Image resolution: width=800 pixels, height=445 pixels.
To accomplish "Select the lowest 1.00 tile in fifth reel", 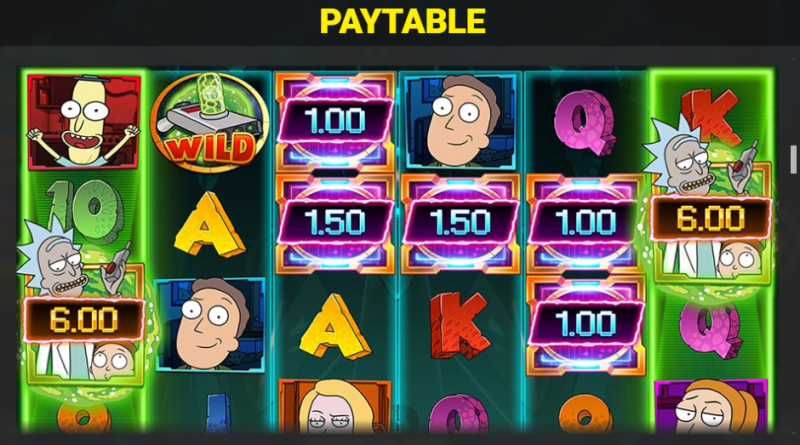I will (x=585, y=325).
